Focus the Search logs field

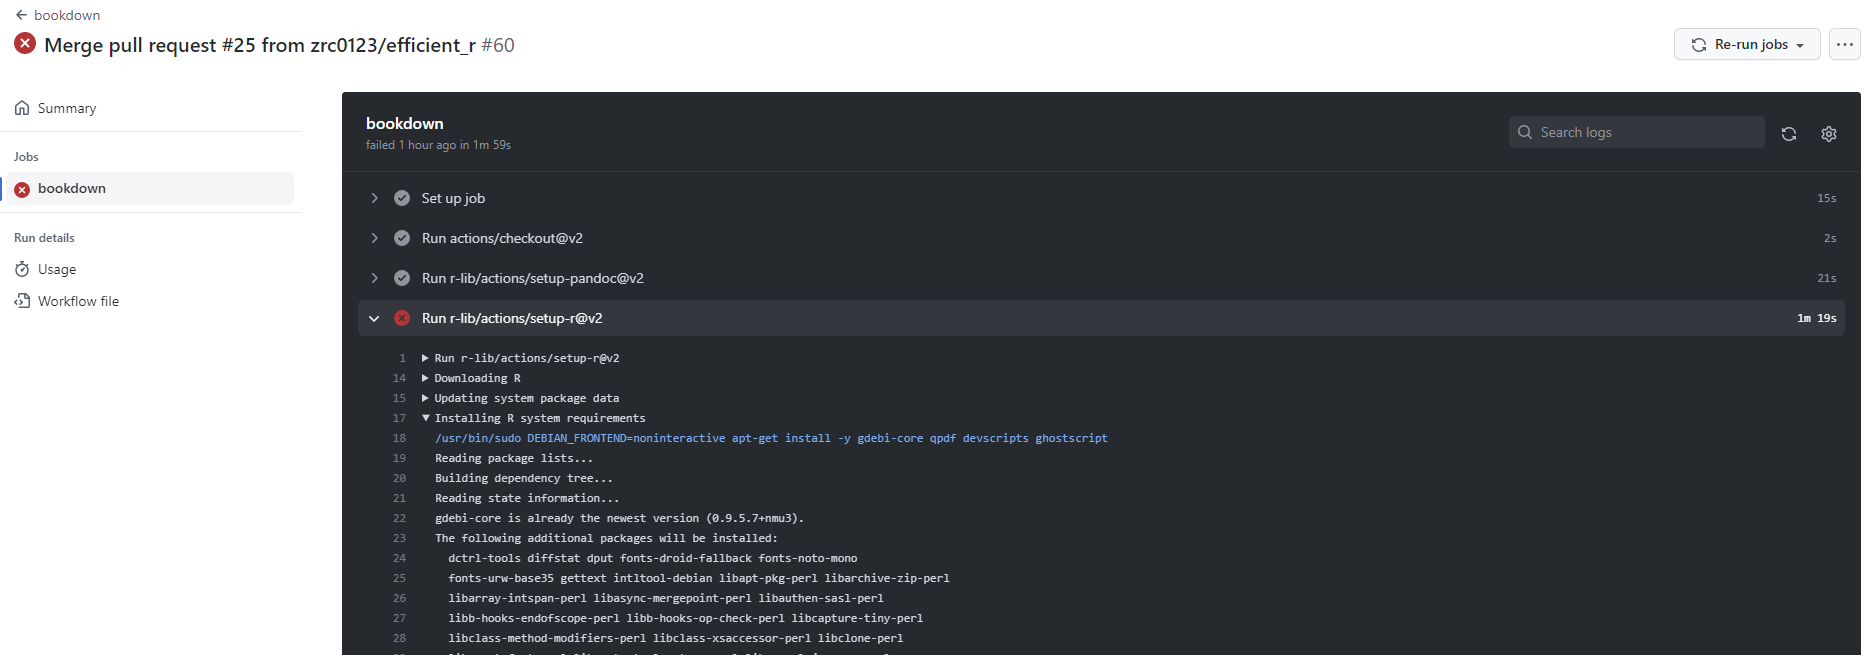pos(1636,132)
